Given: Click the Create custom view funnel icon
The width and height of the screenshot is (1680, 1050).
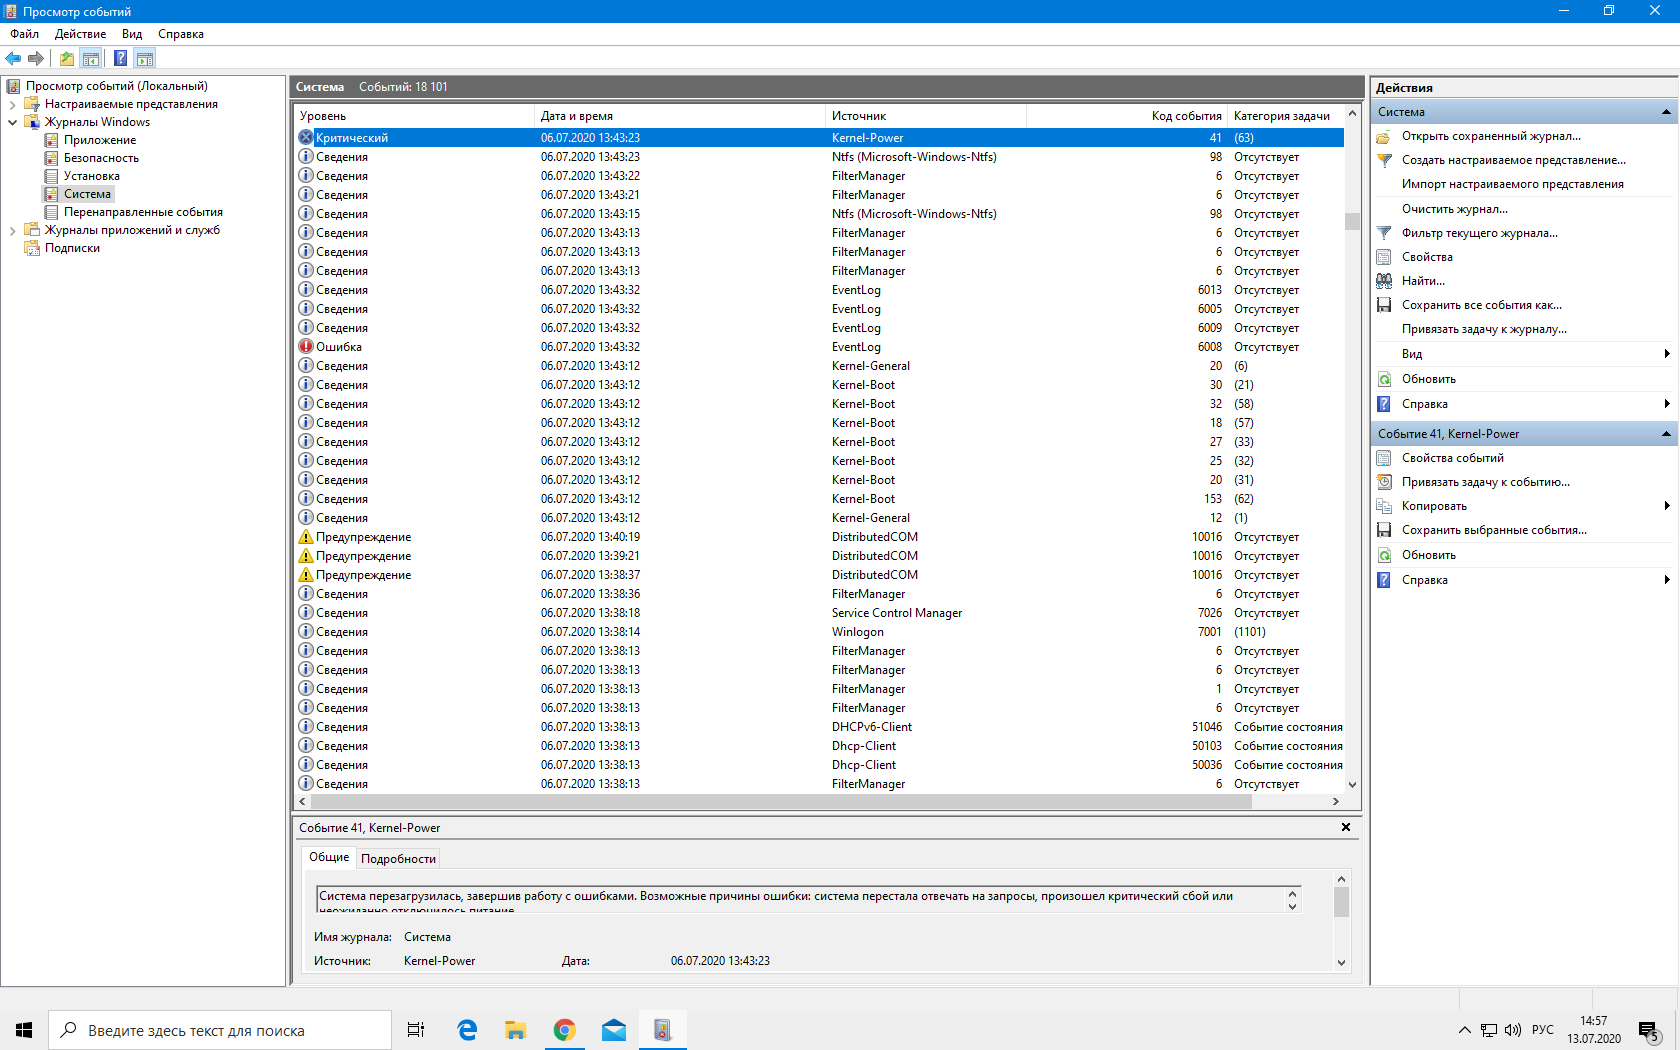Looking at the screenshot, I should pyautogui.click(x=1384, y=160).
